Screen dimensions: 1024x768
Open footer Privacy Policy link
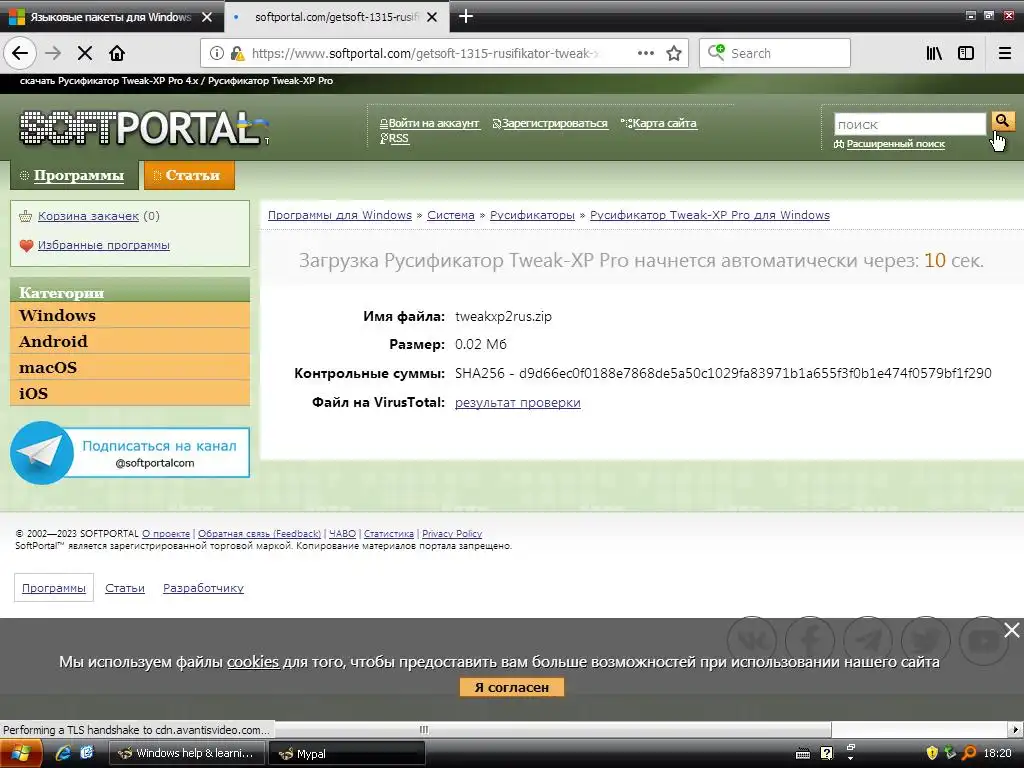pos(452,534)
